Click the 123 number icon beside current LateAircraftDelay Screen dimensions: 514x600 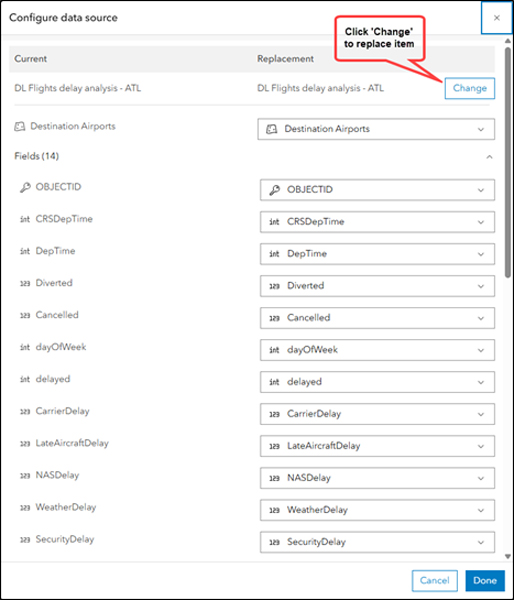tap(25, 443)
